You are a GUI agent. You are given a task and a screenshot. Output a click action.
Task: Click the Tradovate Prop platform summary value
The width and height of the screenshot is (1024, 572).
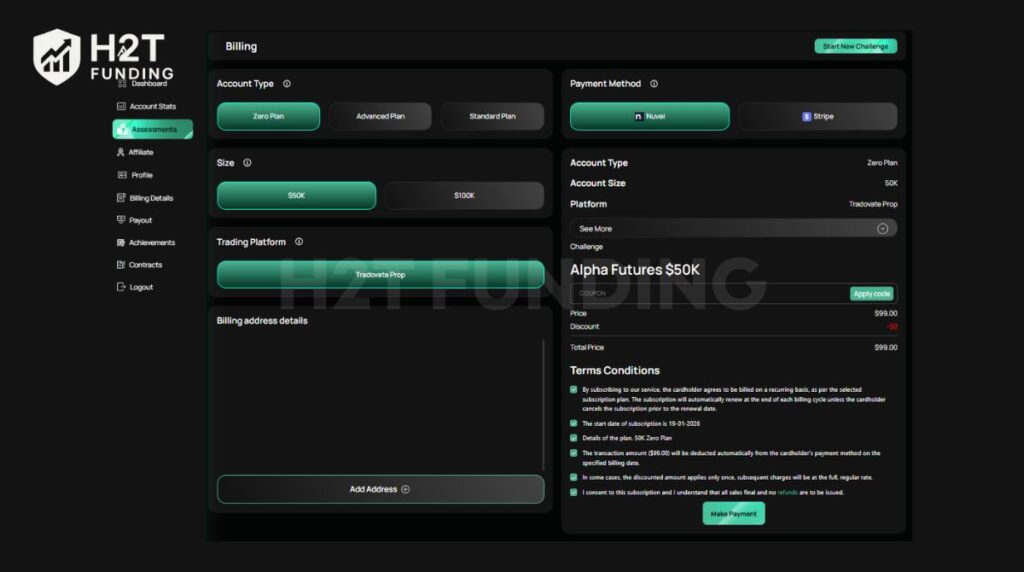(x=873, y=204)
